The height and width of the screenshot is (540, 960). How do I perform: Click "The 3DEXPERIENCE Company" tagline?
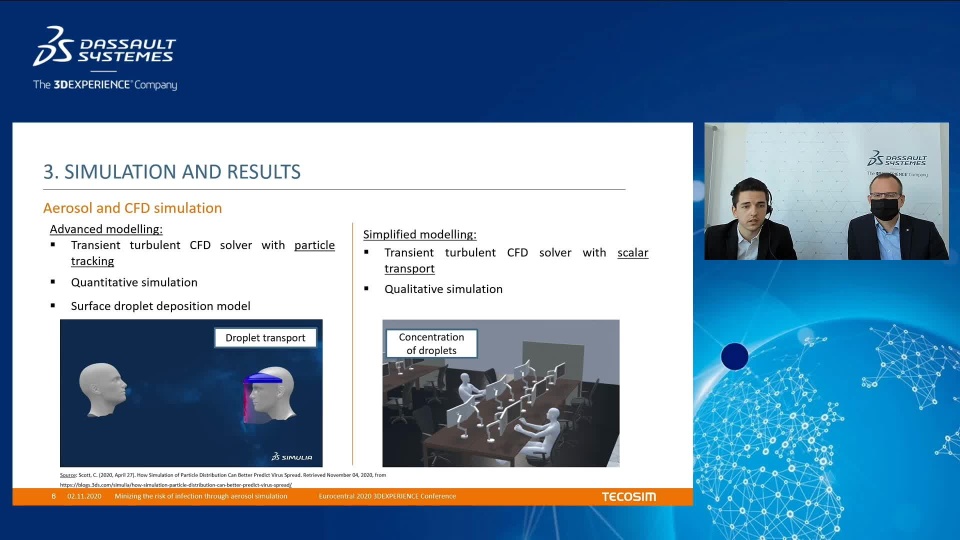click(x=105, y=84)
